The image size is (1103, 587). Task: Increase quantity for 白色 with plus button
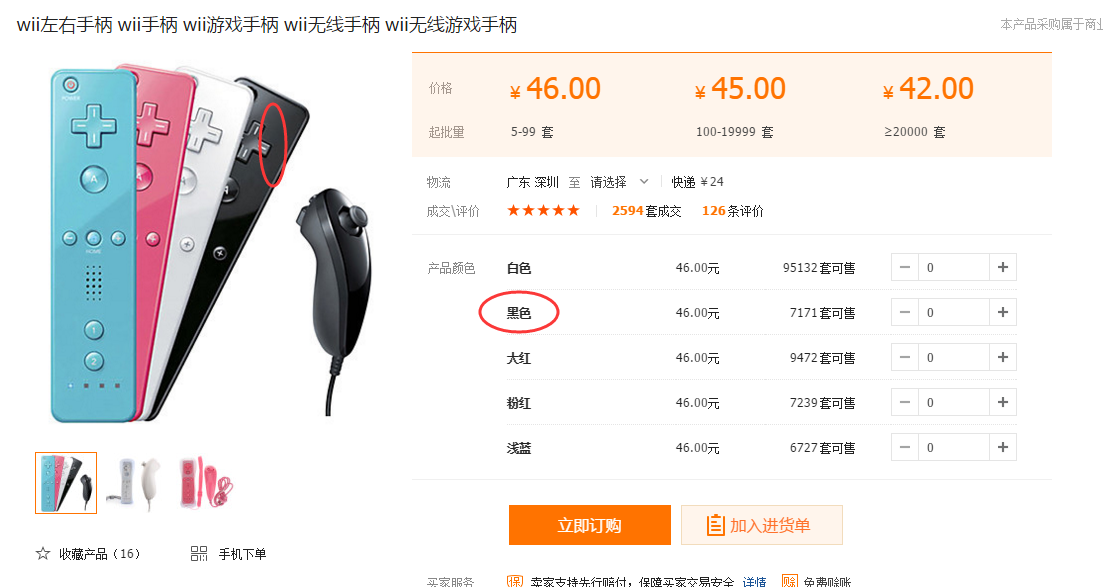1002,267
